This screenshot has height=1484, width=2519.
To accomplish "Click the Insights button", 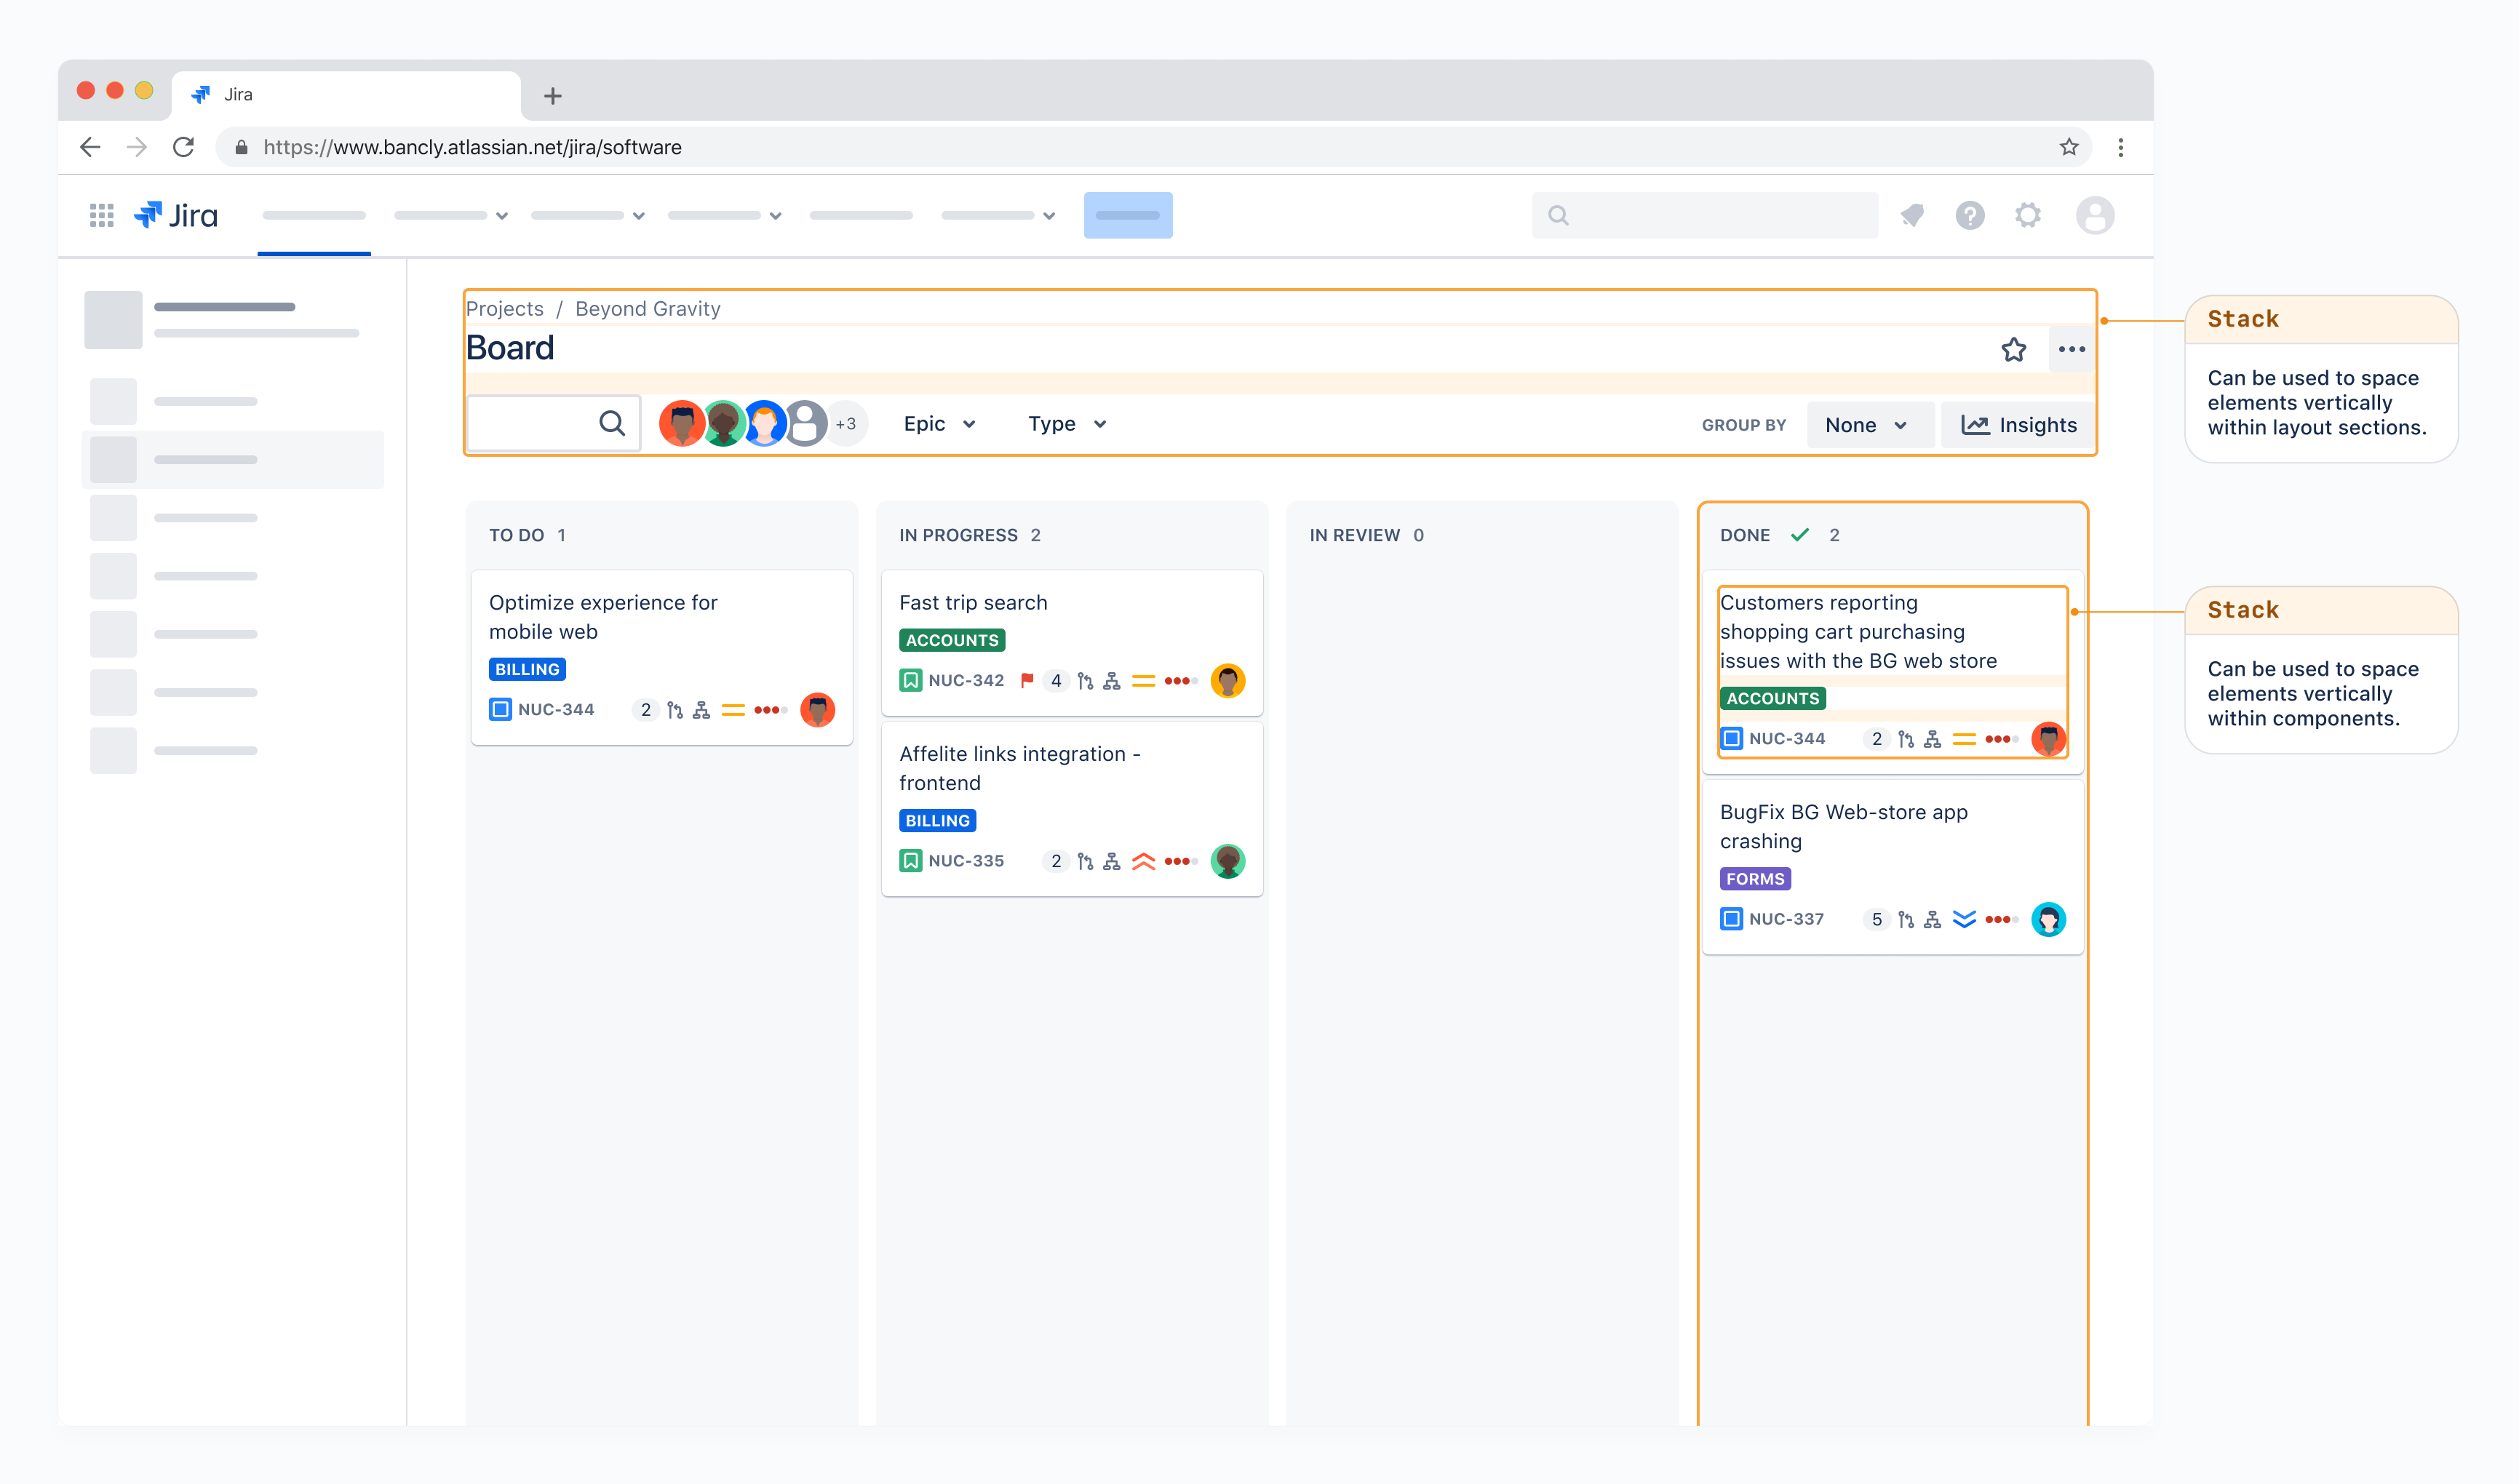I will 2018,425.
